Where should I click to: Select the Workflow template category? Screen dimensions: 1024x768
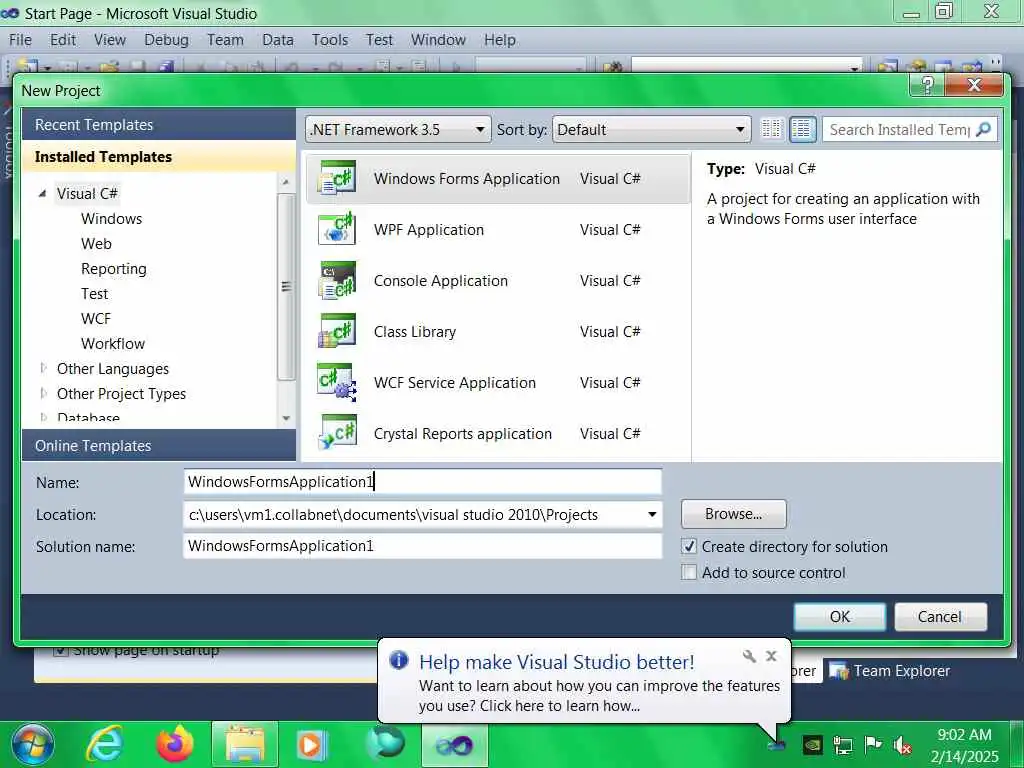coord(113,343)
